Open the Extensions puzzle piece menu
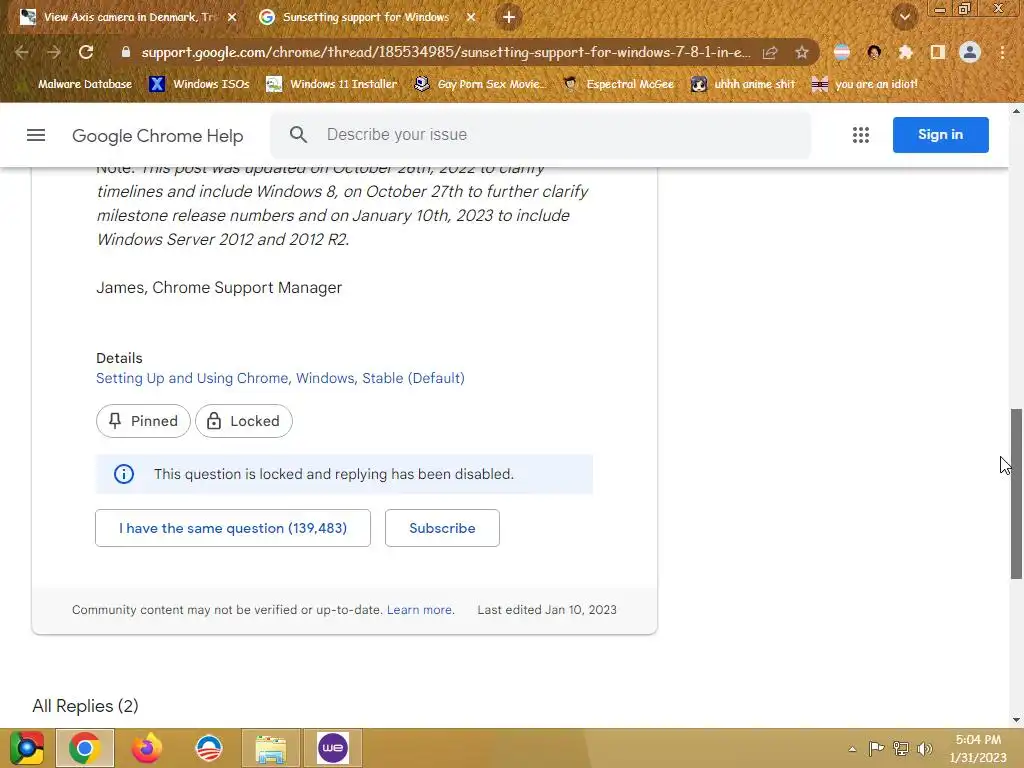The image size is (1024, 768). [x=905, y=52]
